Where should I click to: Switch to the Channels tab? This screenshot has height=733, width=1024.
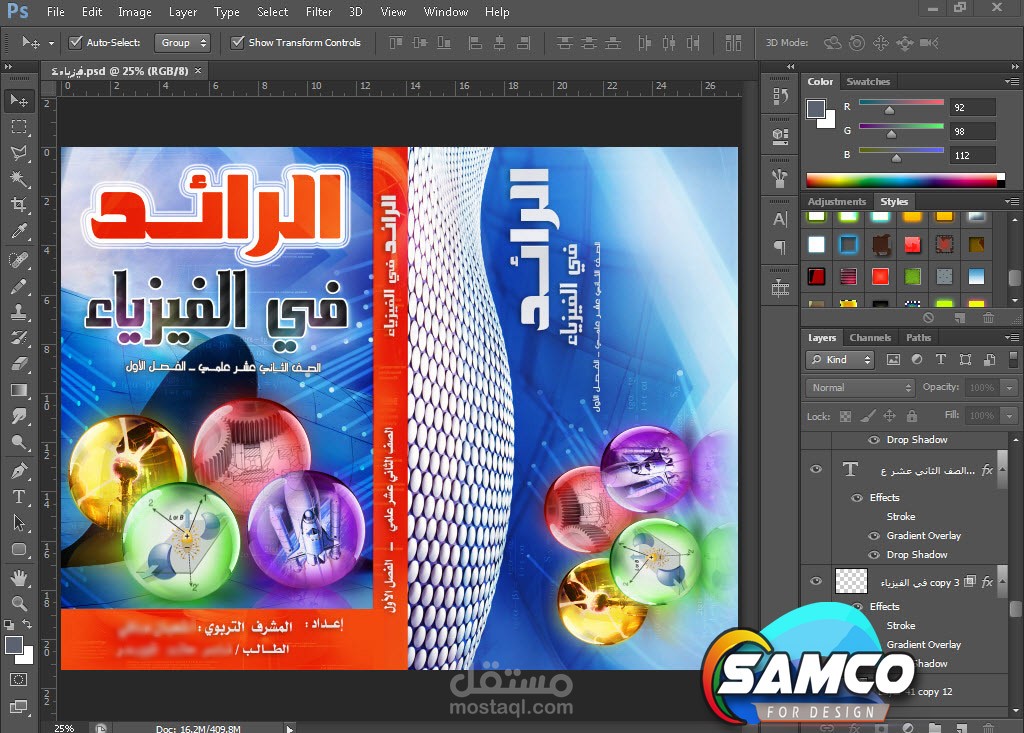pos(870,338)
